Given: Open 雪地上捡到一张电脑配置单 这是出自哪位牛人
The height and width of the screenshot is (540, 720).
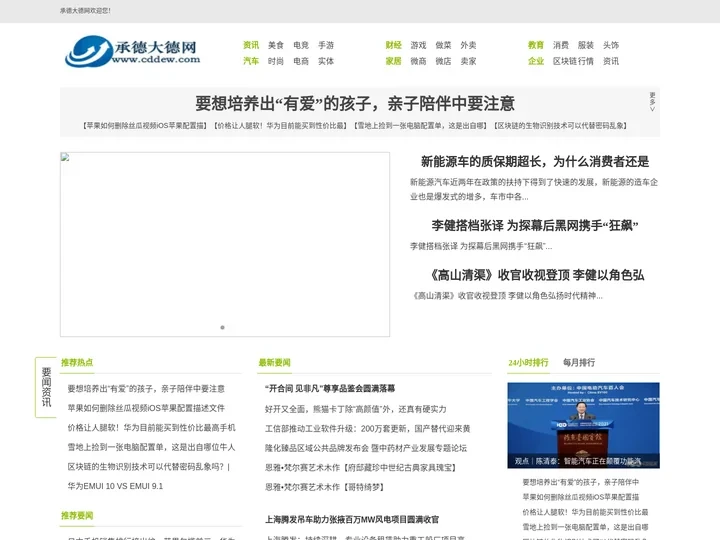Looking at the screenshot, I should coord(151,447).
